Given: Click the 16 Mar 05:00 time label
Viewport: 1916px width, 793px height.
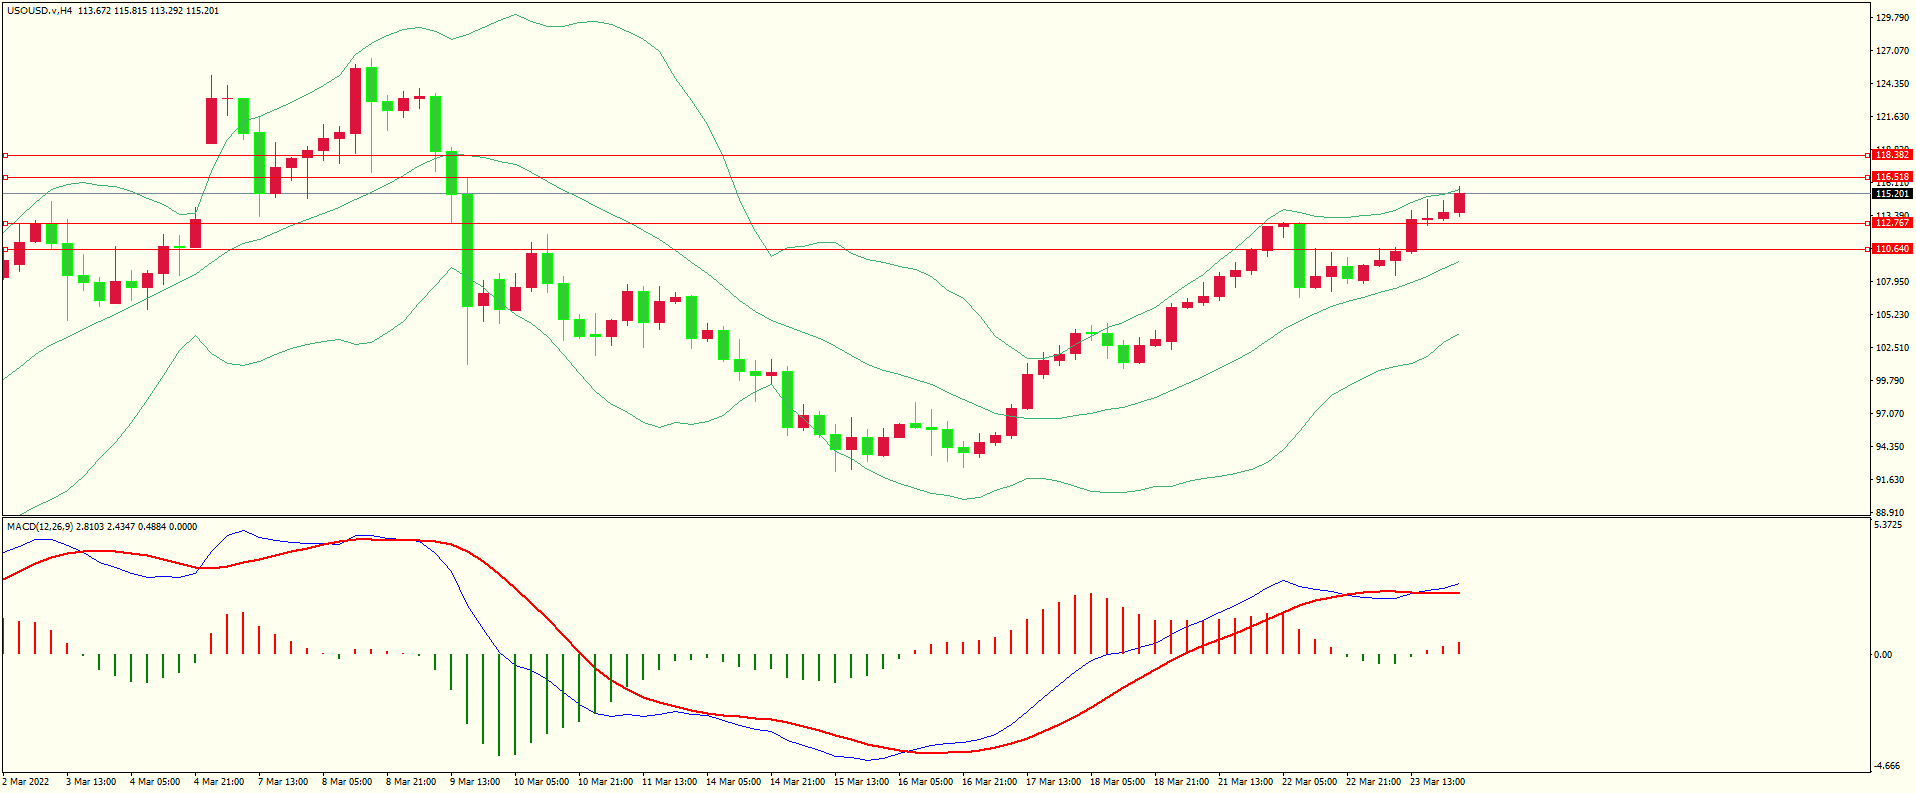Looking at the screenshot, I should click(925, 782).
